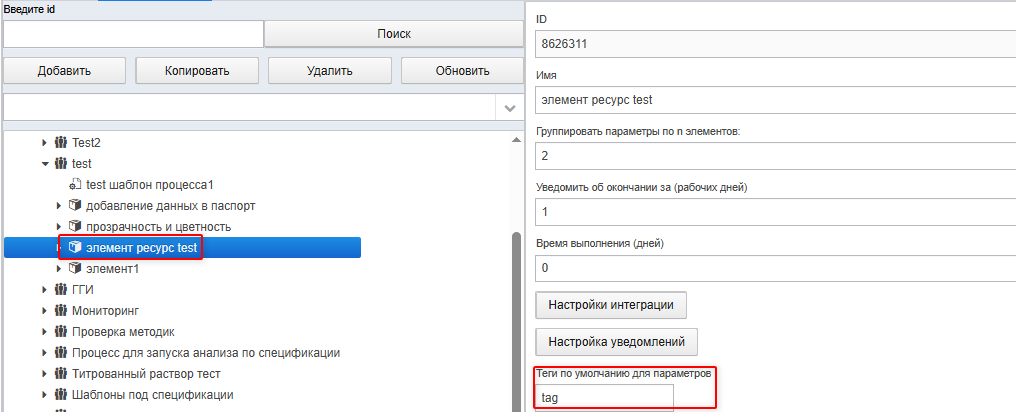The width and height of the screenshot is (1016, 412).
Task: Click the Добавить button
Action: [64, 71]
